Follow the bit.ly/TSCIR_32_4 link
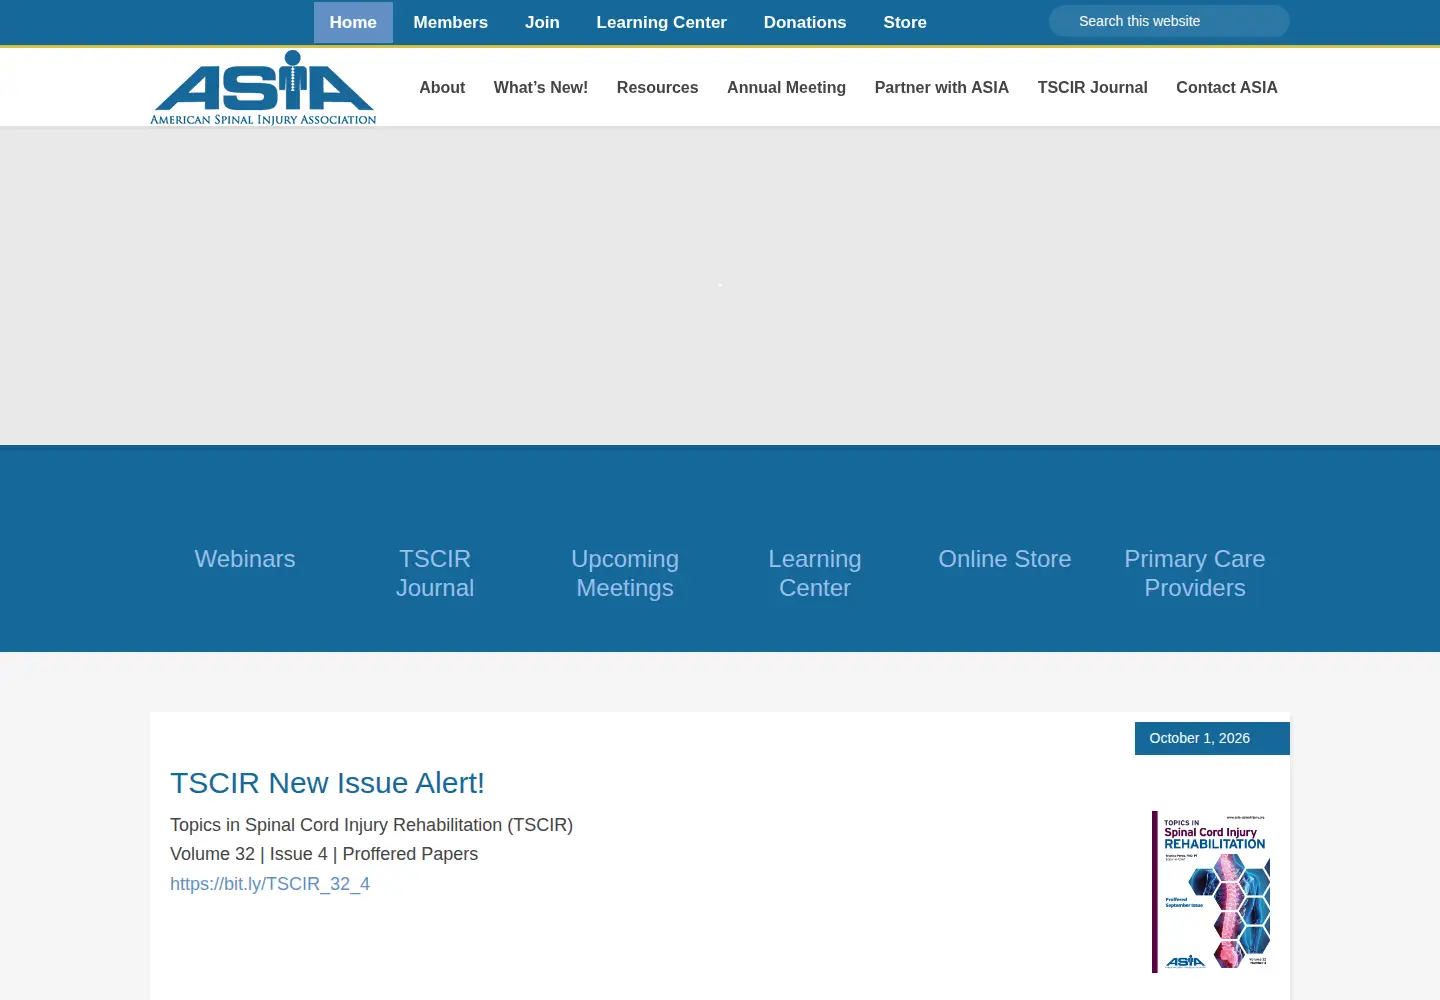This screenshot has height=1000, width=1440. [270, 884]
